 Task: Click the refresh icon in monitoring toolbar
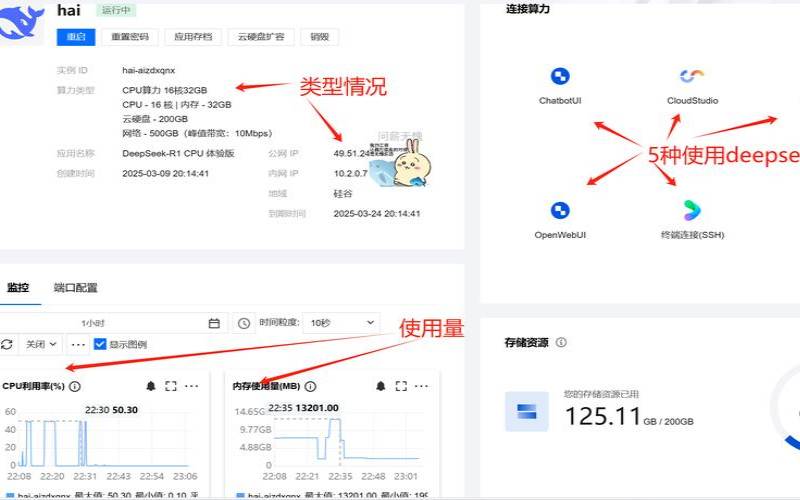[x=7, y=344]
